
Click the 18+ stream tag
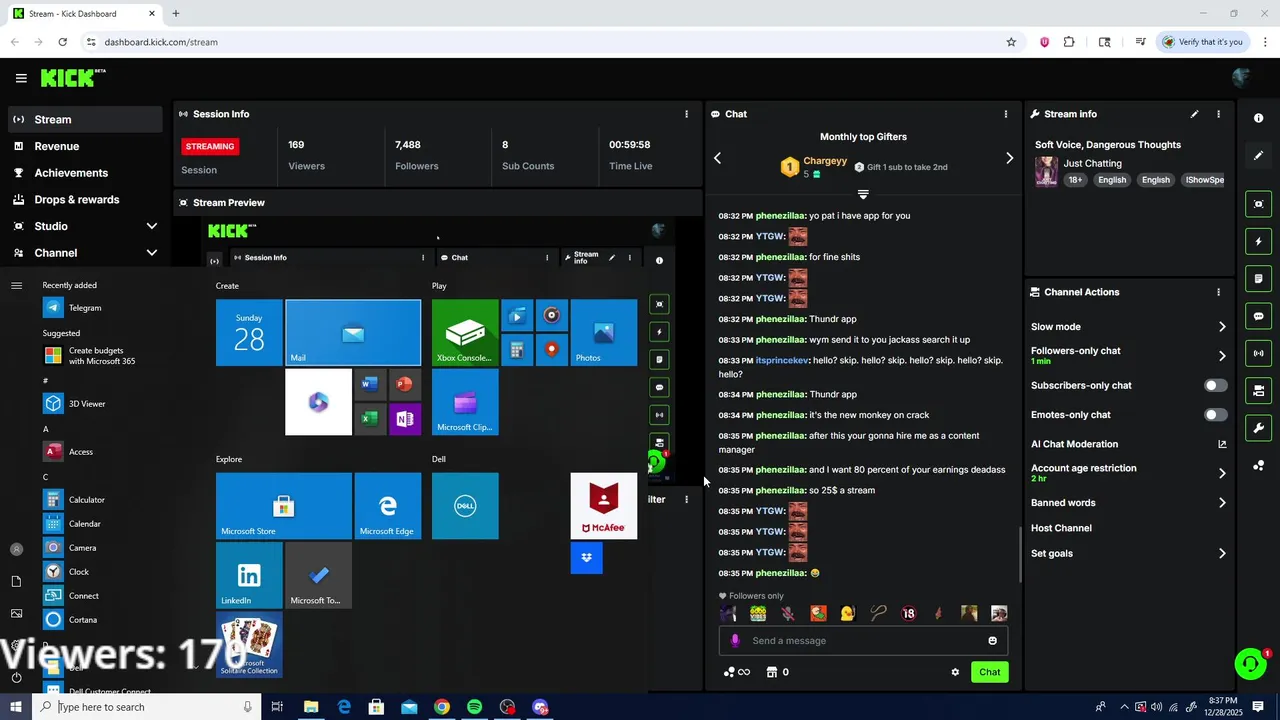(x=1075, y=180)
